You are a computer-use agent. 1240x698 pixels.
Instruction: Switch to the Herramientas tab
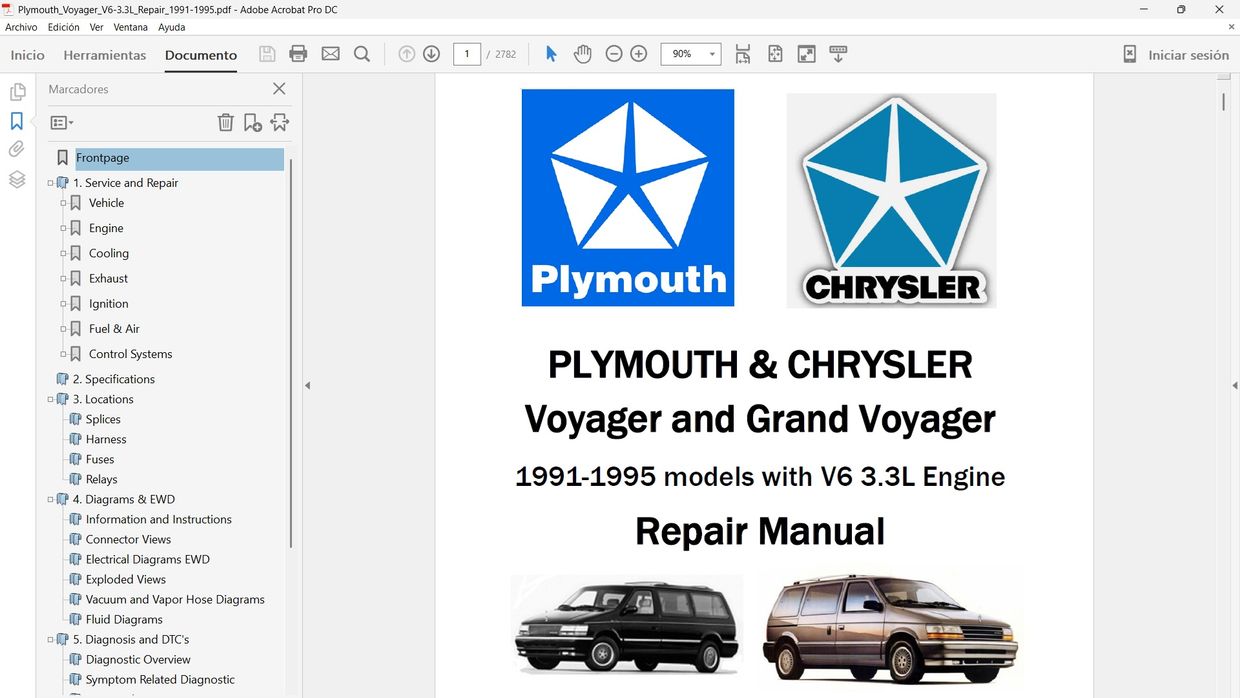(105, 55)
